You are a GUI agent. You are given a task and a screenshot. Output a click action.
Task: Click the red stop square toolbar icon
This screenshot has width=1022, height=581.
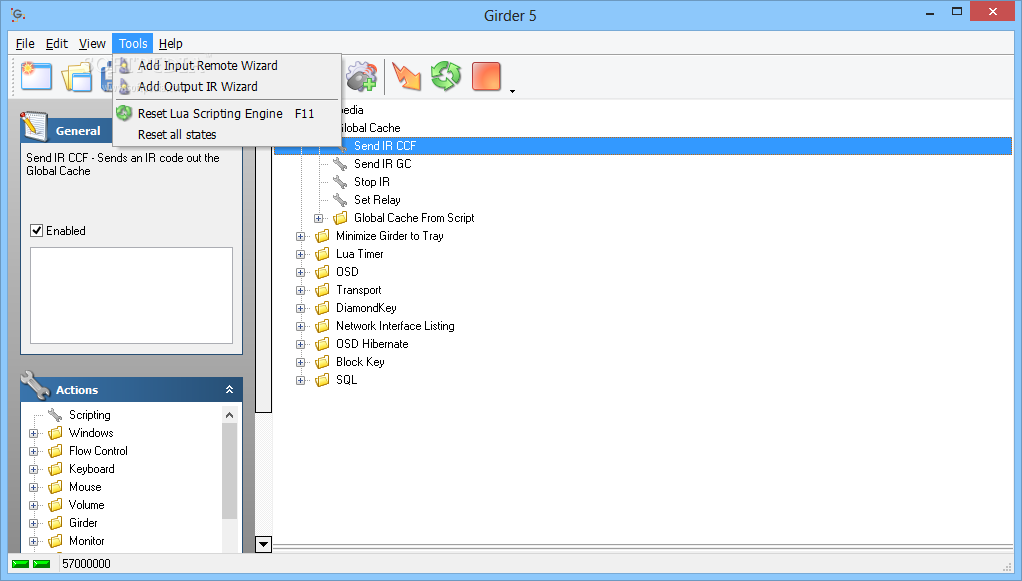[x=486, y=76]
